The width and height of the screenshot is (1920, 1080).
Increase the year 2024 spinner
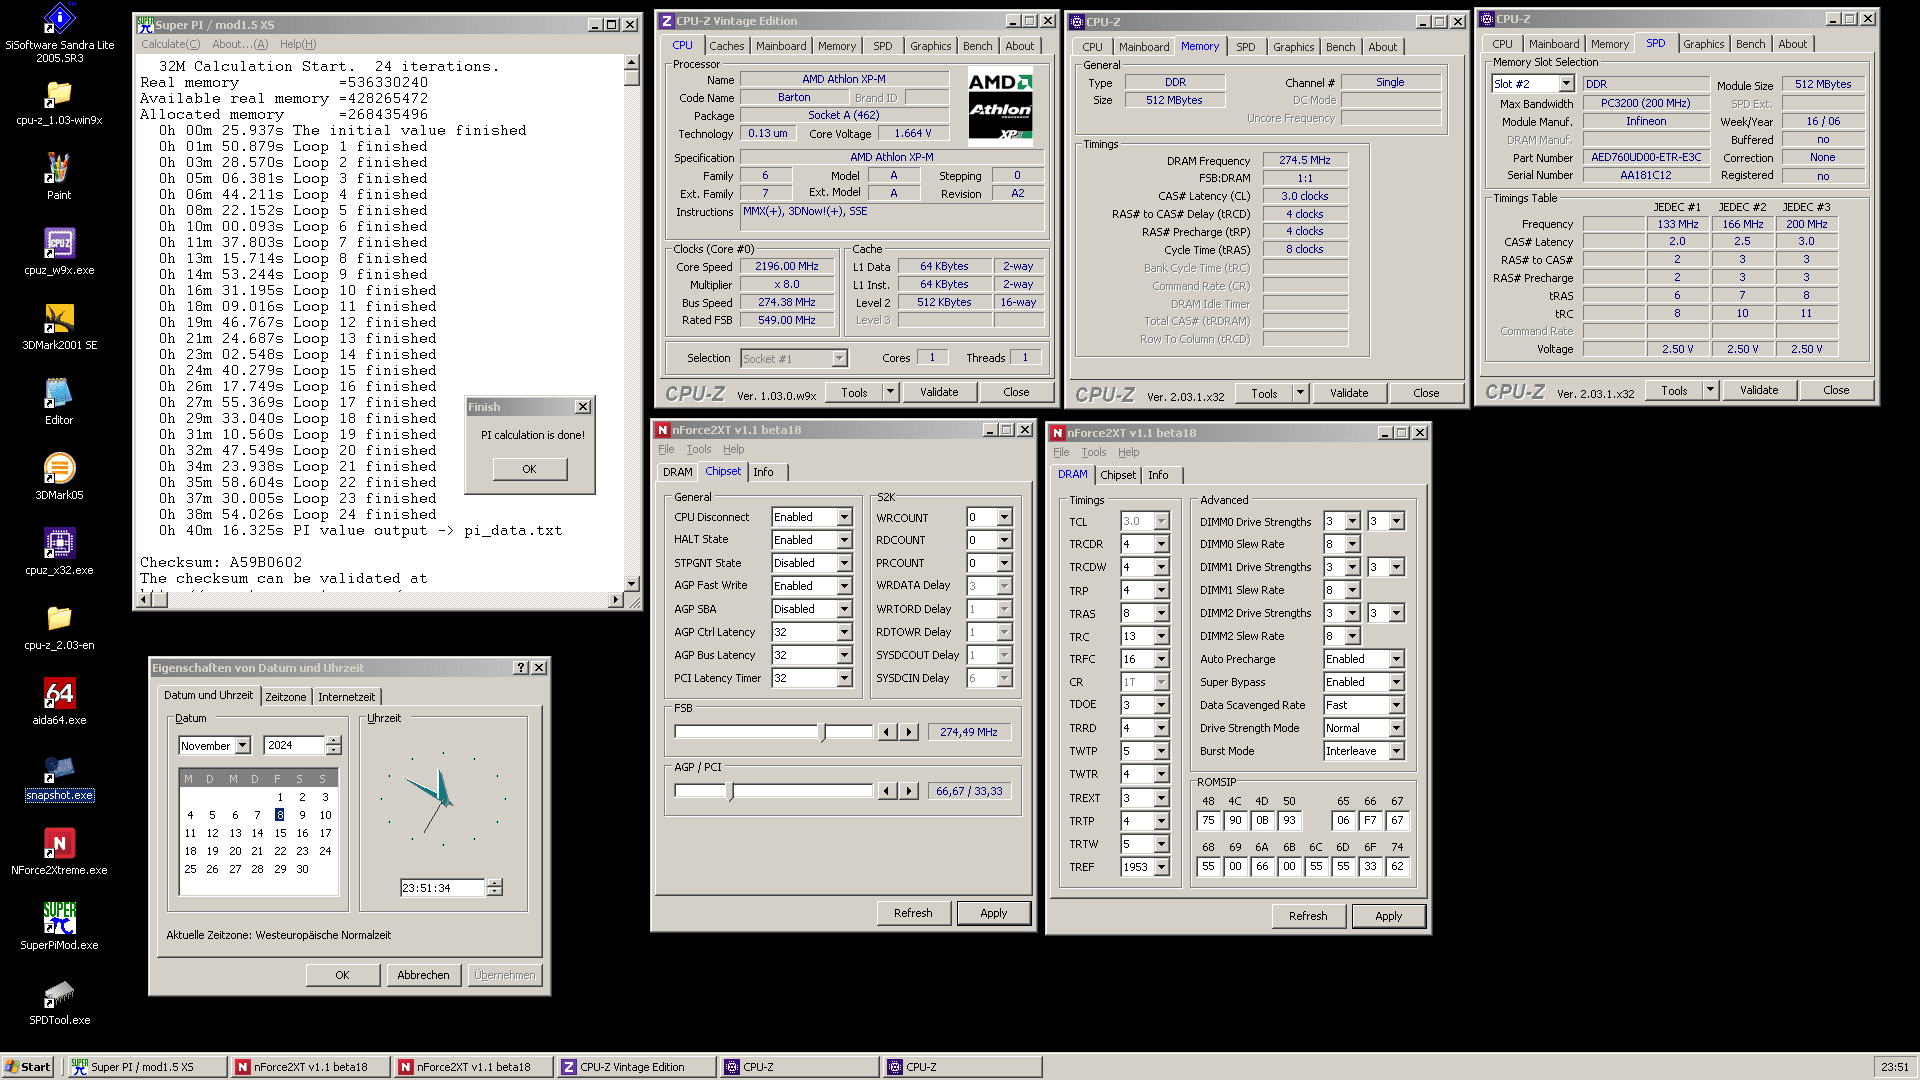334,741
